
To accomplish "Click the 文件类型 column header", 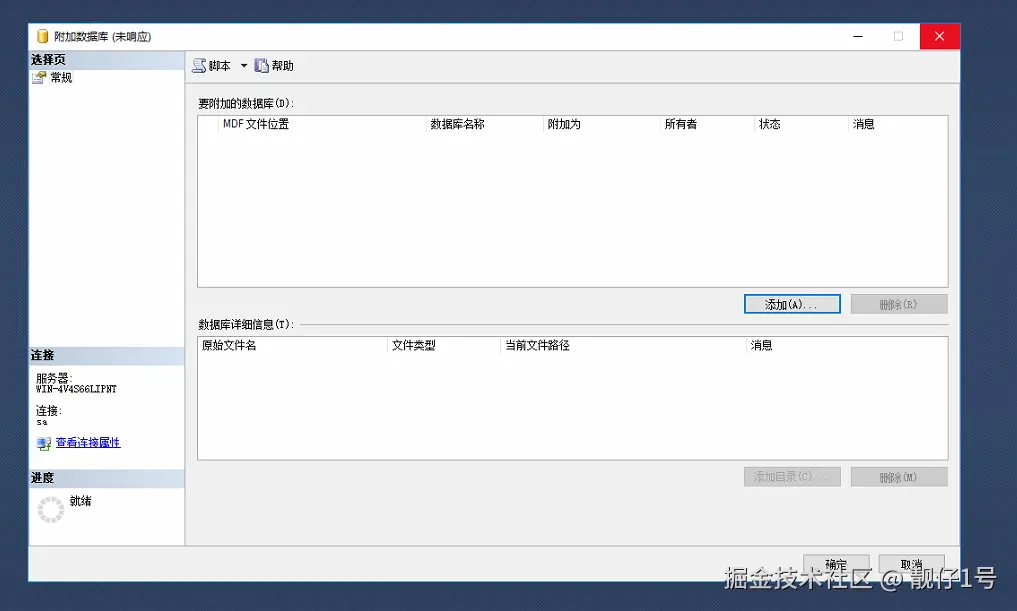I will [x=444, y=345].
